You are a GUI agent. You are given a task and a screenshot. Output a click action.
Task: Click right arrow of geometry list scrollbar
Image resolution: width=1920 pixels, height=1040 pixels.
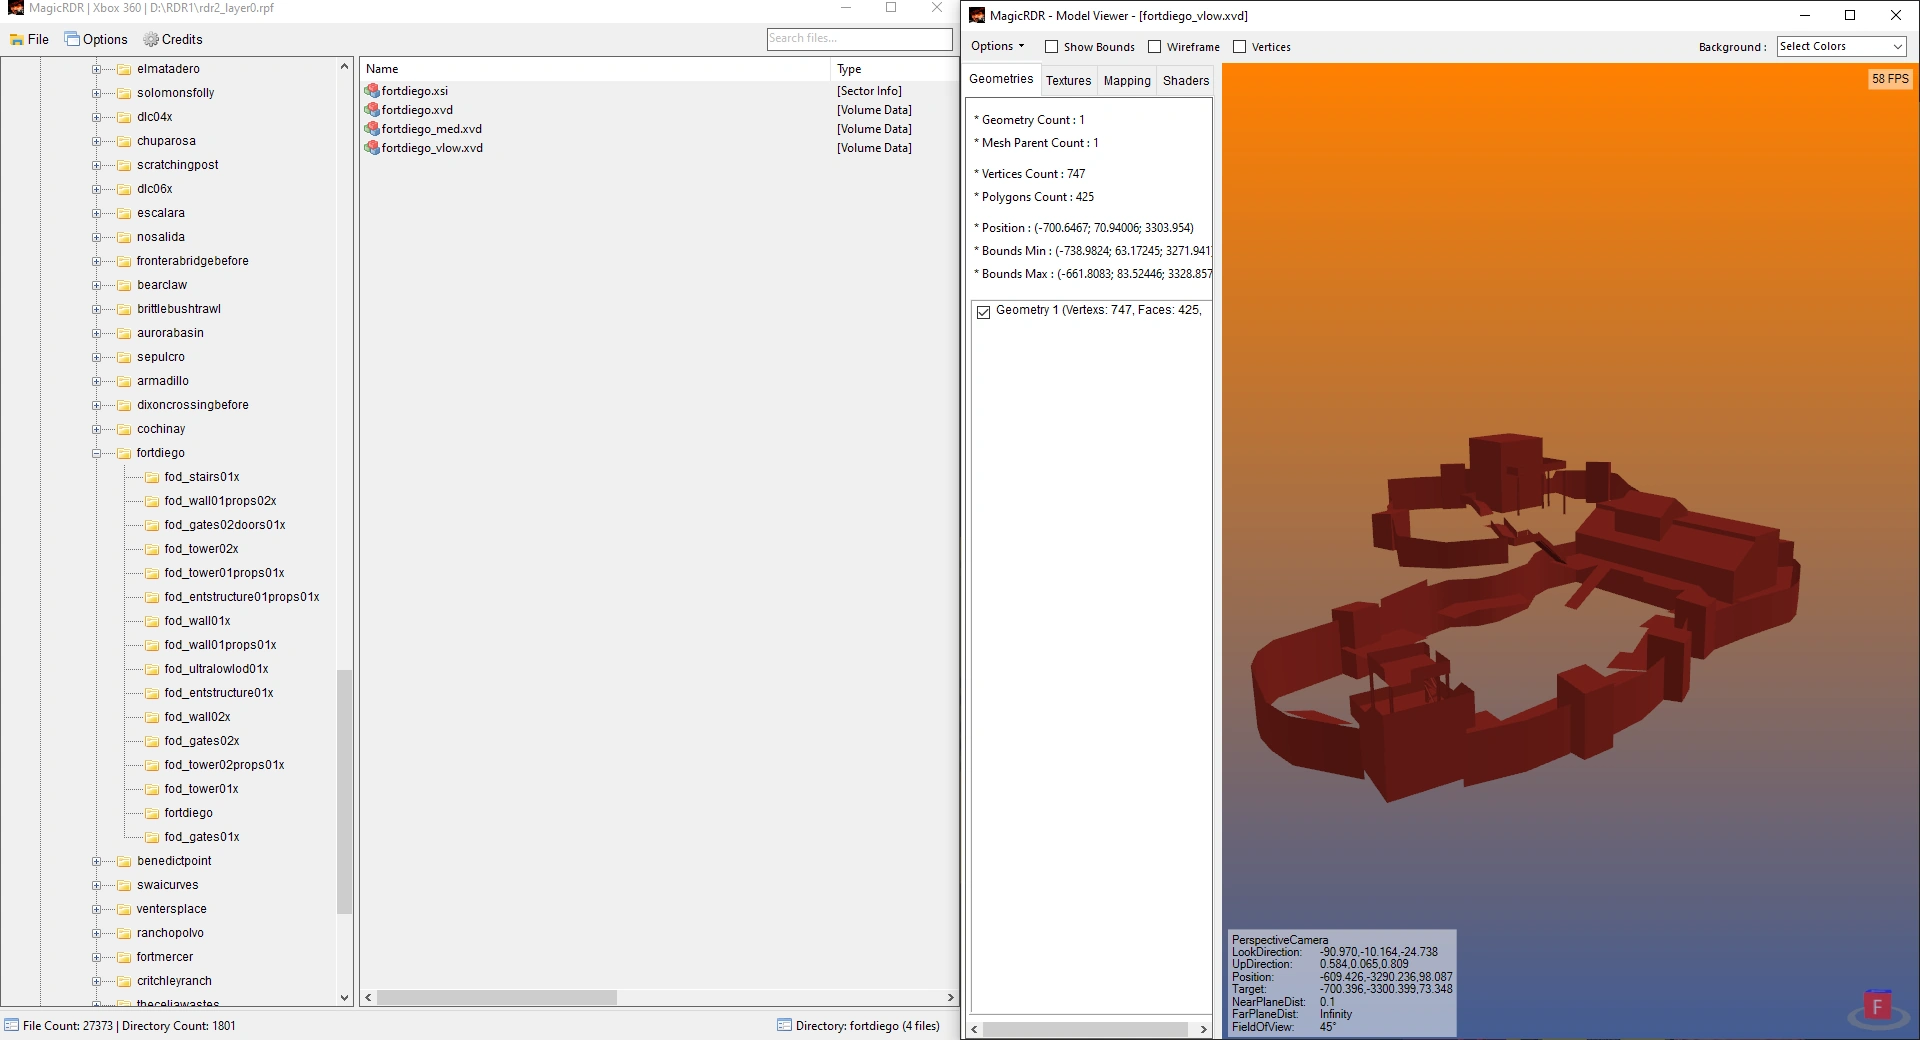click(x=1203, y=1029)
